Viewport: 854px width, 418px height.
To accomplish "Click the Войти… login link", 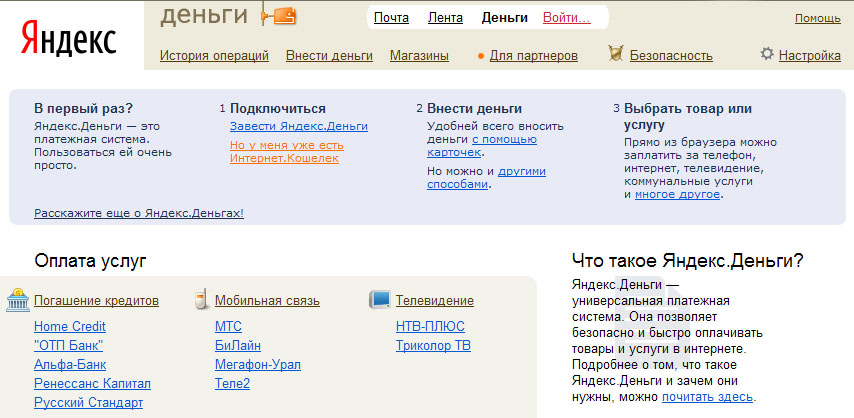I will [566, 18].
